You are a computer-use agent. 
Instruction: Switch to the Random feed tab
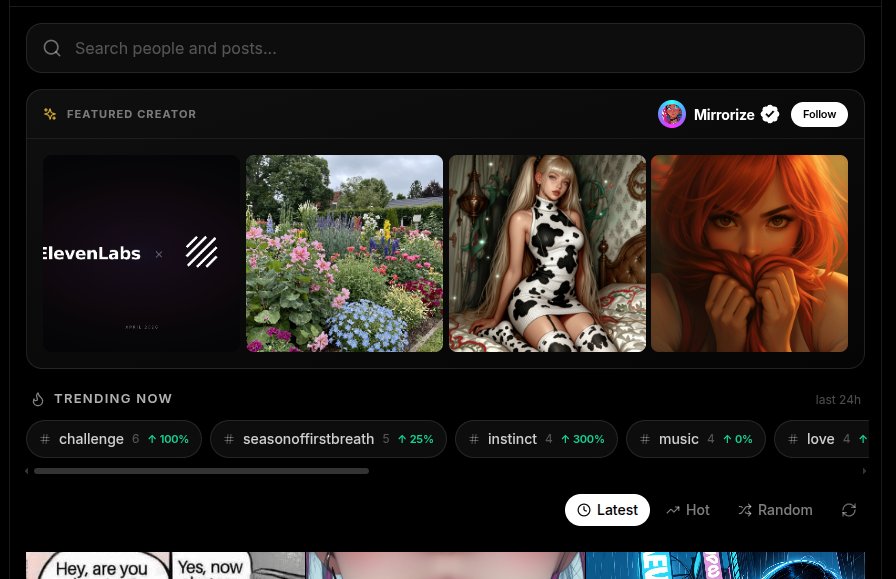click(x=775, y=510)
